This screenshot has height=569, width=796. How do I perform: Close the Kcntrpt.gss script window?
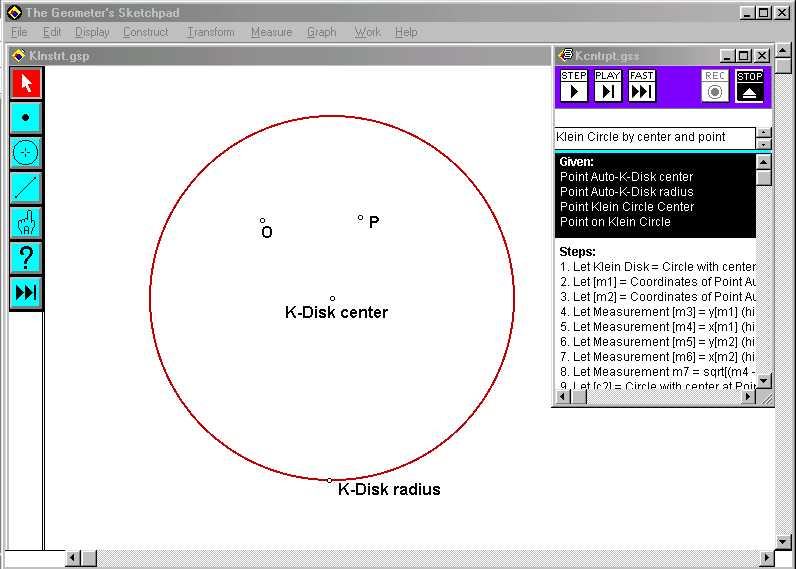pyautogui.click(x=762, y=56)
